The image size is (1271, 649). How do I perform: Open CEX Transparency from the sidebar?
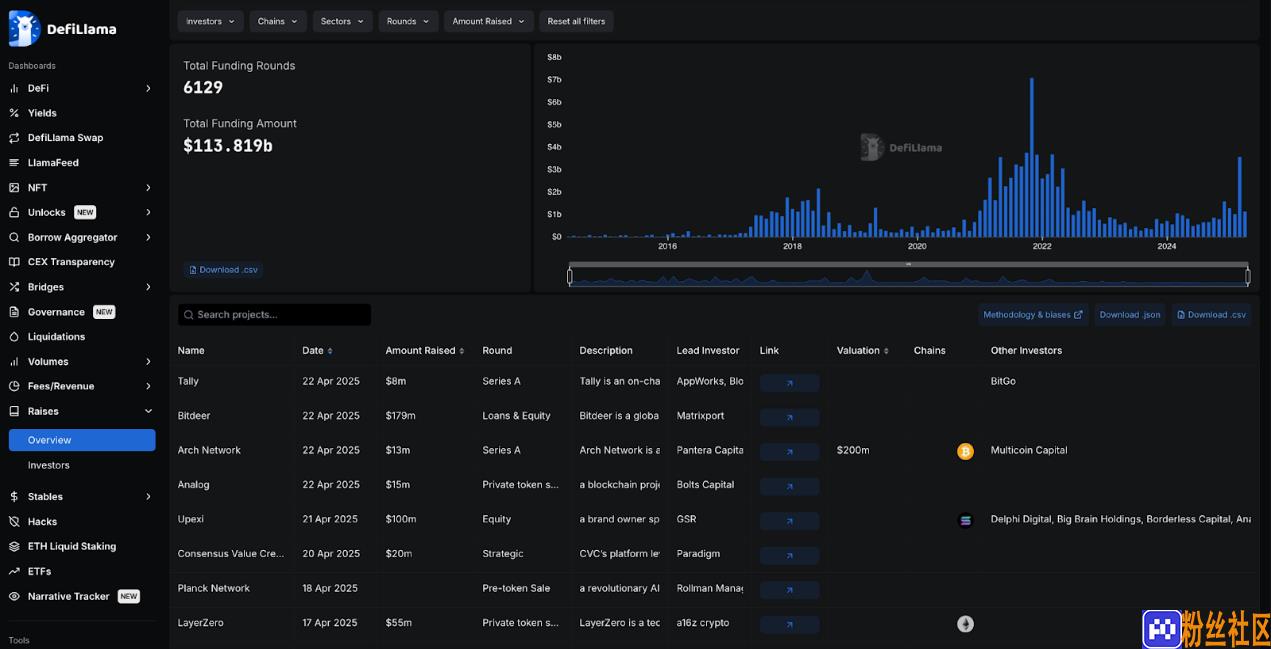[x=71, y=262]
